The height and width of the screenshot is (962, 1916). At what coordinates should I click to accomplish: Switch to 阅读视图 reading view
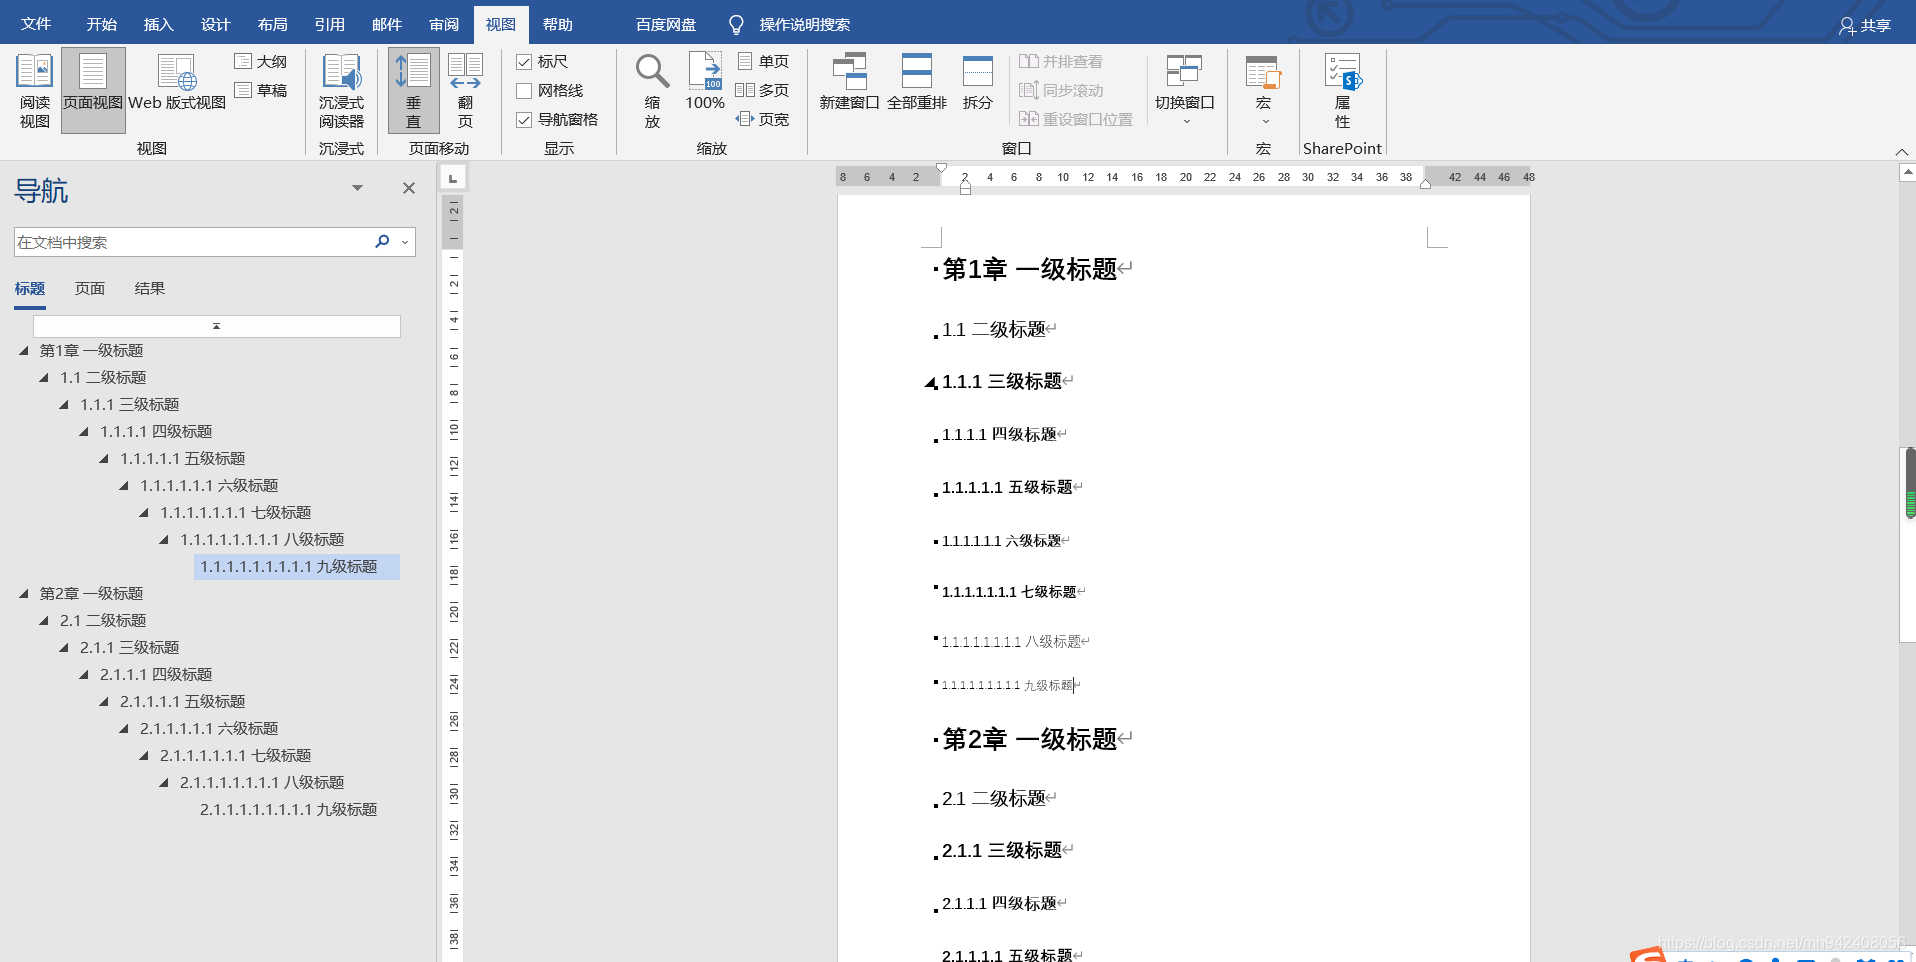pos(33,89)
